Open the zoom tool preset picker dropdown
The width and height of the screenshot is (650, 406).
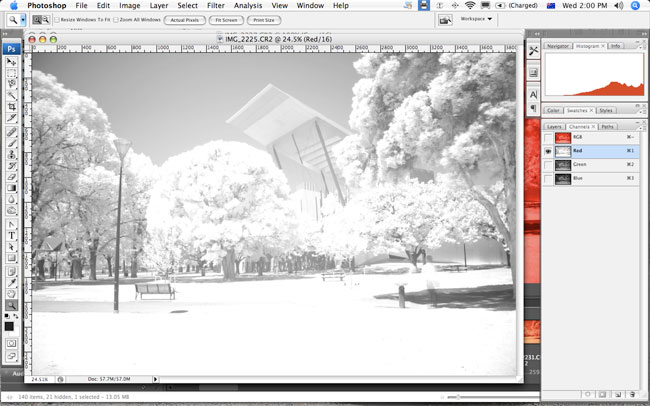tap(23, 19)
